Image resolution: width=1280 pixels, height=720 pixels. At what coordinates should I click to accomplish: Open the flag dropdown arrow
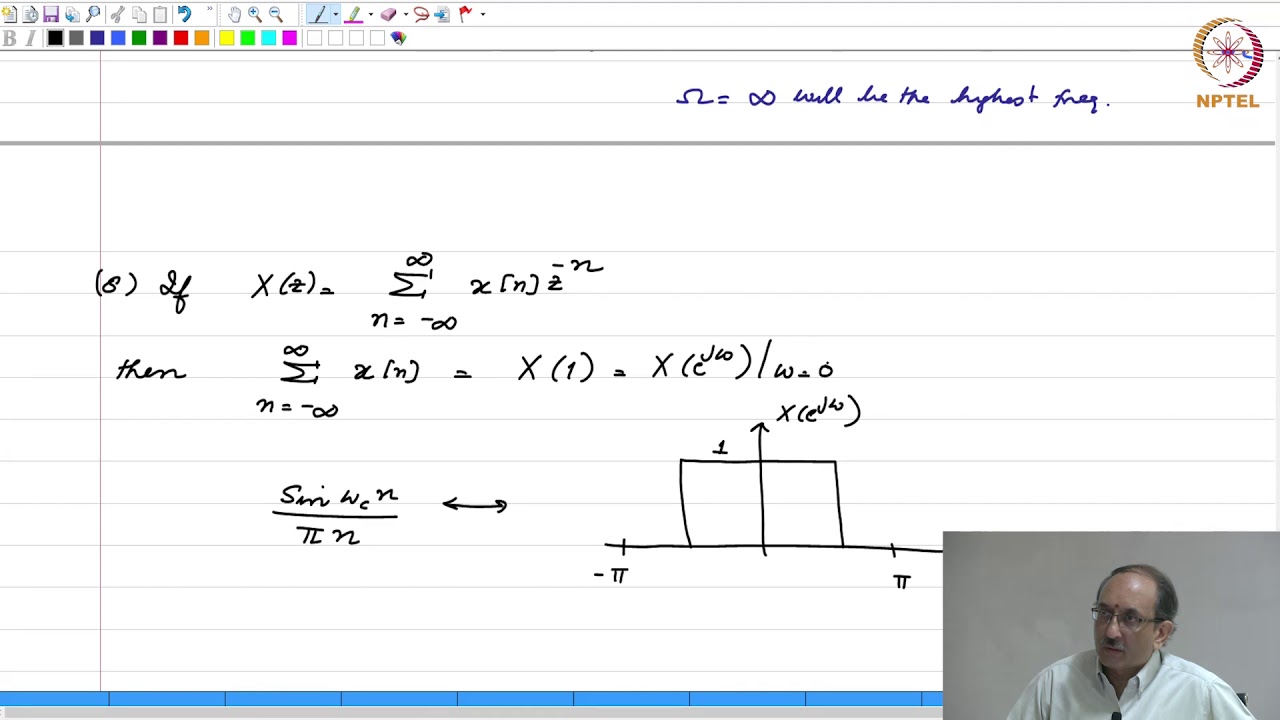483,14
